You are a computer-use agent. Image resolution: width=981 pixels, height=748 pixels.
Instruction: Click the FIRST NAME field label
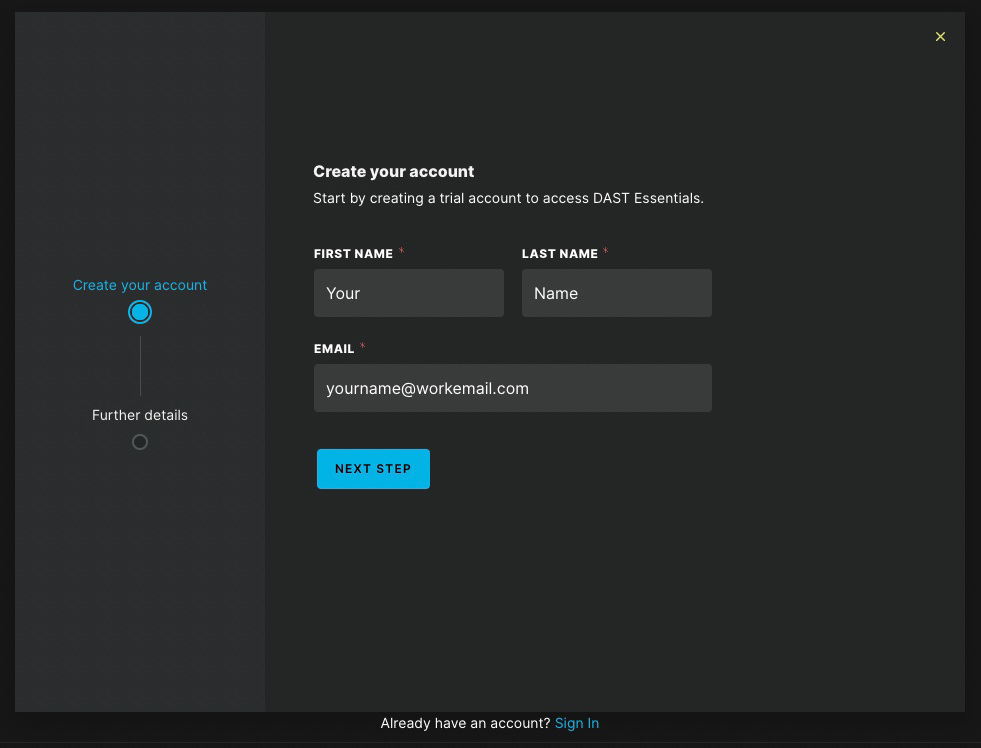[x=353, y=253]
